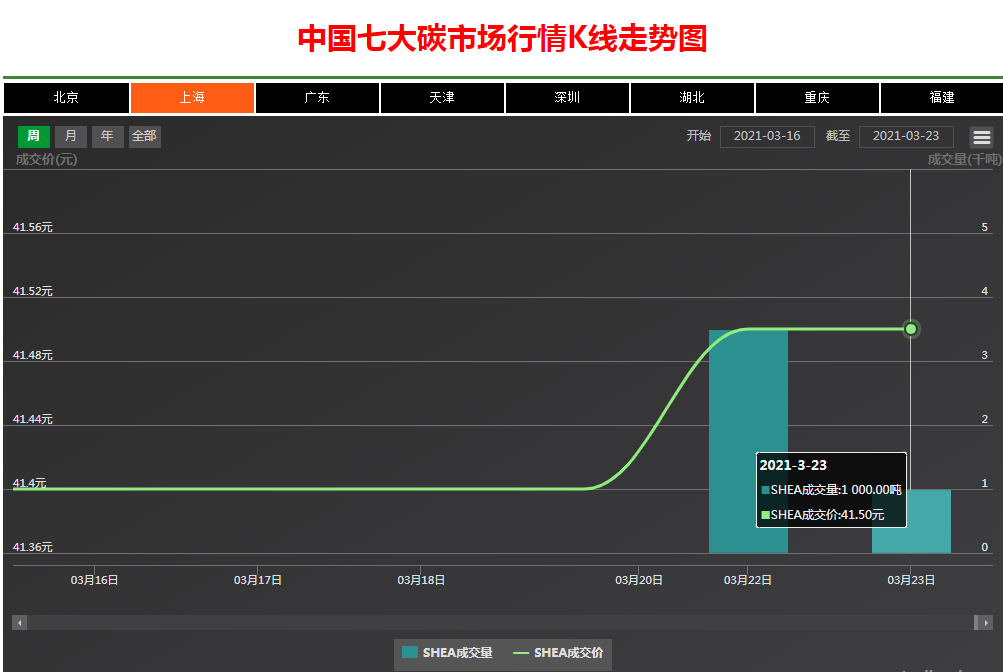Click the 41.56元 price axis label
Screen dimensions: 1003x672
pyautogui.click(x=33, y=227)
